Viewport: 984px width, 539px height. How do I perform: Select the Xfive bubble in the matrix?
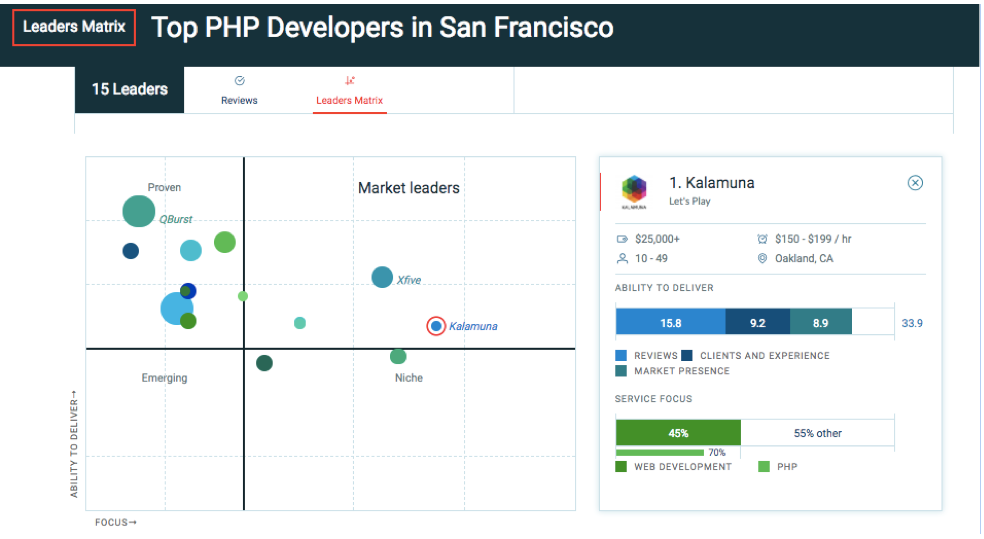[x=382, y=277]
